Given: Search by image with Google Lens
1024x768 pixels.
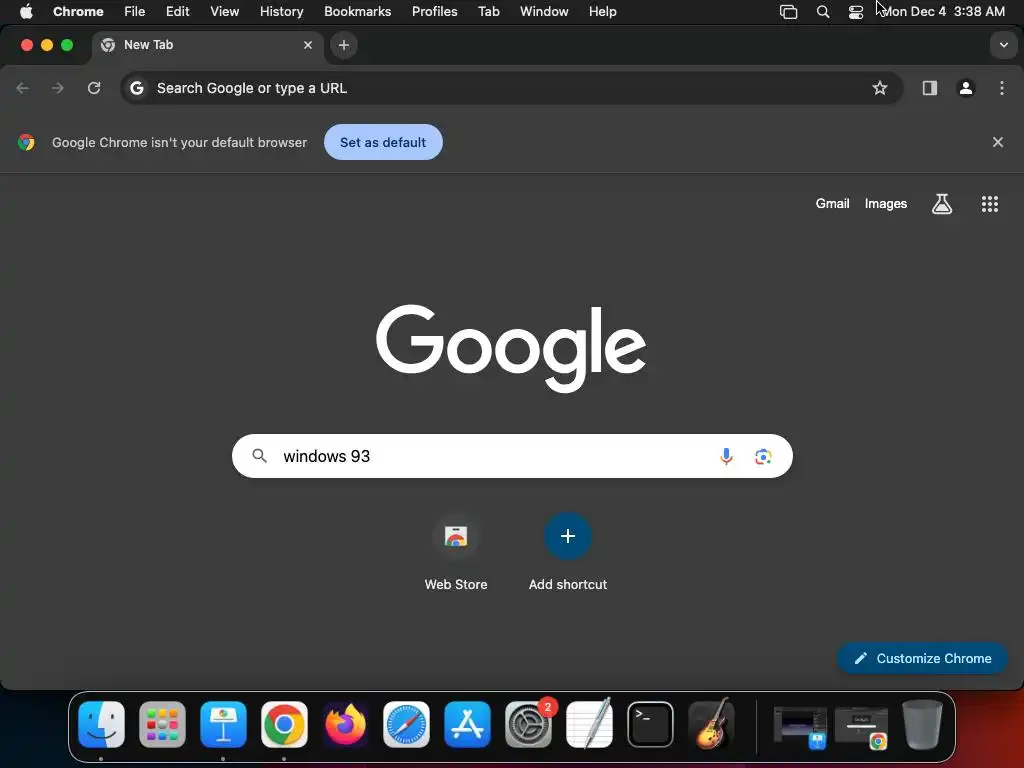Looking at the screenshot, I should point(763,456).
